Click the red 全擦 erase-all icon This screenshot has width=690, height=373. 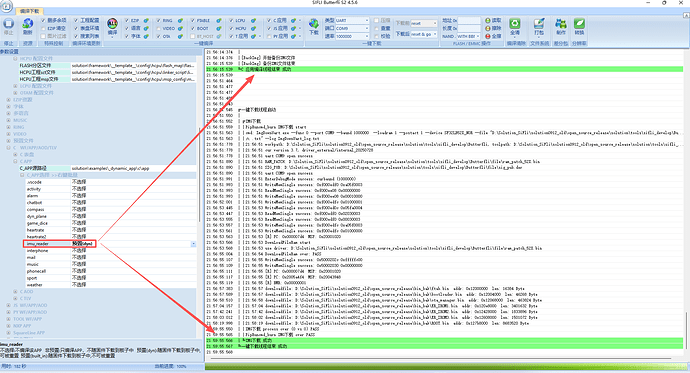488,36
